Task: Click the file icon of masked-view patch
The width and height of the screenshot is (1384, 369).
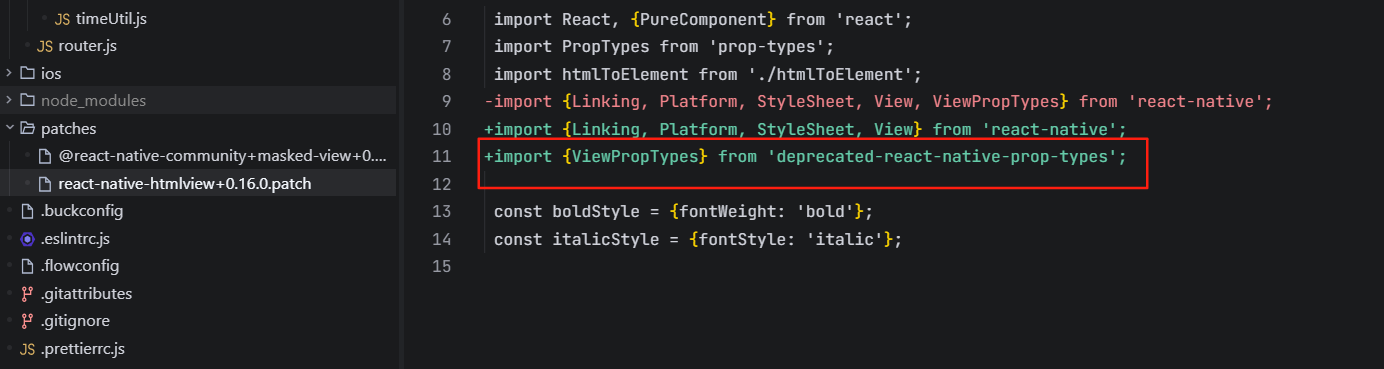Action: coord(44,156)
